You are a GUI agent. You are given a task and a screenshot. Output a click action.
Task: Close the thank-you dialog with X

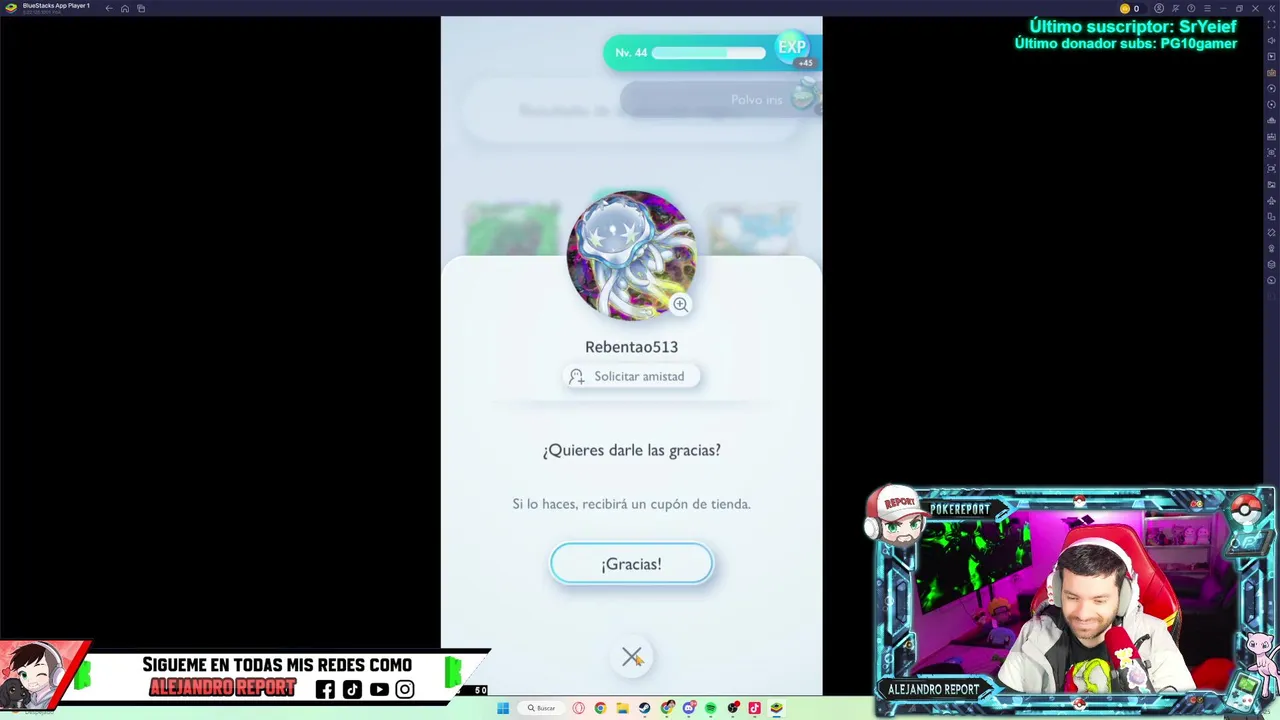coord(632,657)
